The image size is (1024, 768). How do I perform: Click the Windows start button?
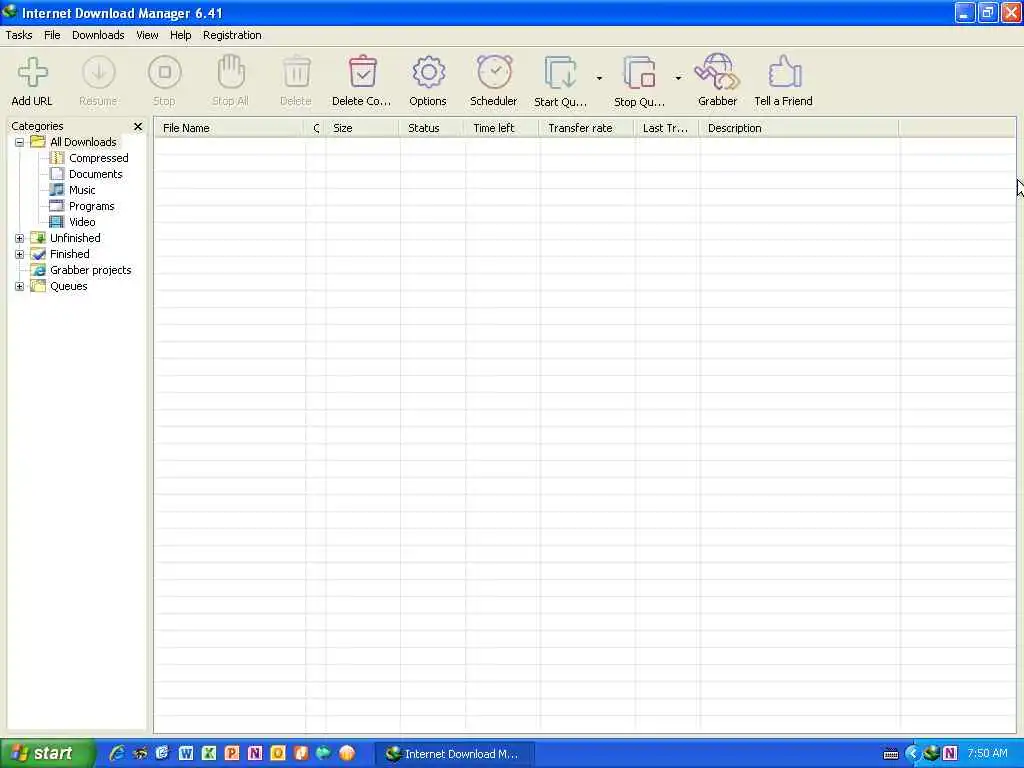tap(48, 754)
